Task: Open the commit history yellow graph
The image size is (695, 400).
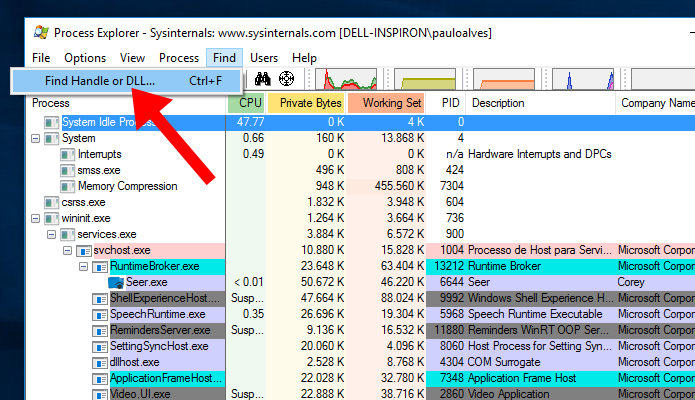Action: point(425,79)
